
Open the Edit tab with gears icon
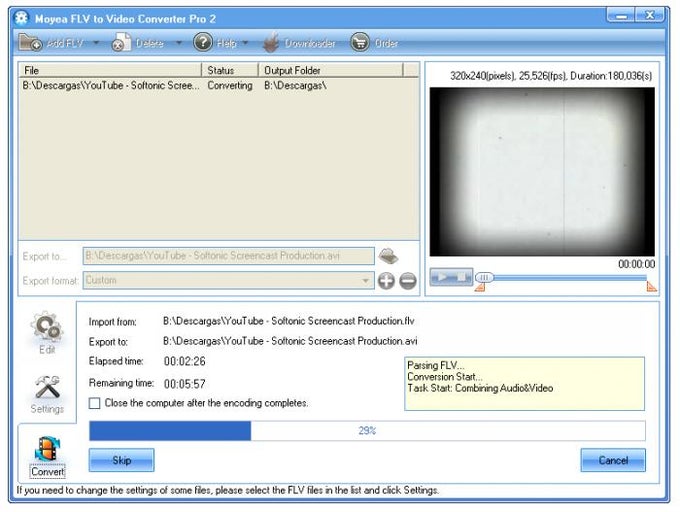pos(47,333)
